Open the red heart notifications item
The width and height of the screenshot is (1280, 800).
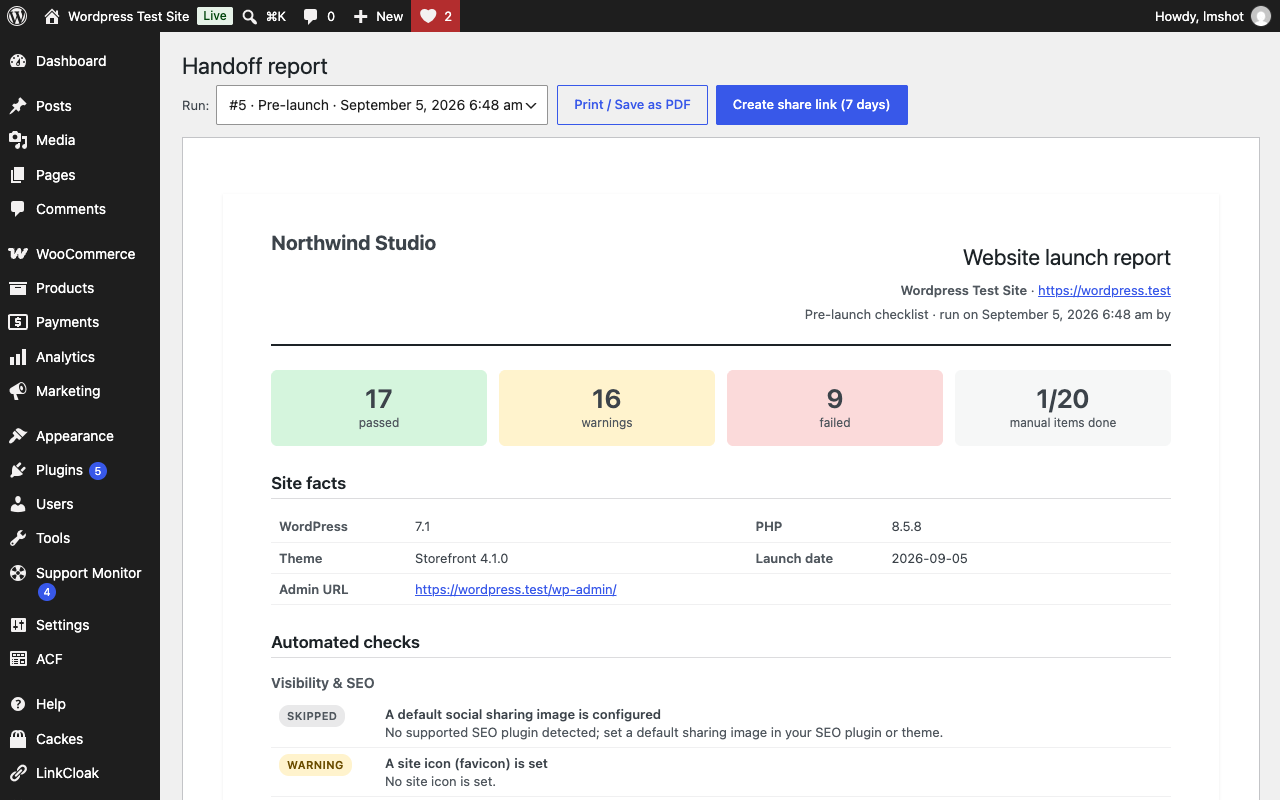[x=436, y=16]
